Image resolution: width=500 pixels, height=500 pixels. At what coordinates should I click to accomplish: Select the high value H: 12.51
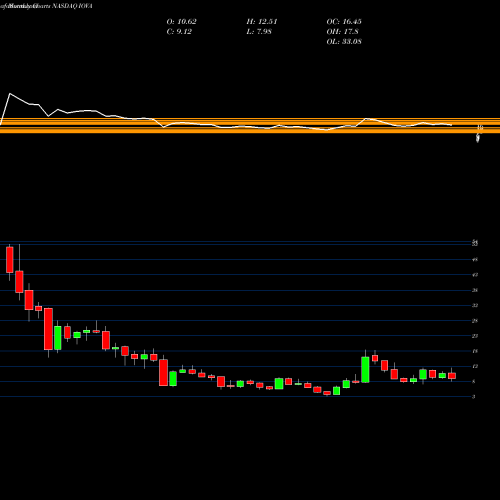(x=262, y=22)
